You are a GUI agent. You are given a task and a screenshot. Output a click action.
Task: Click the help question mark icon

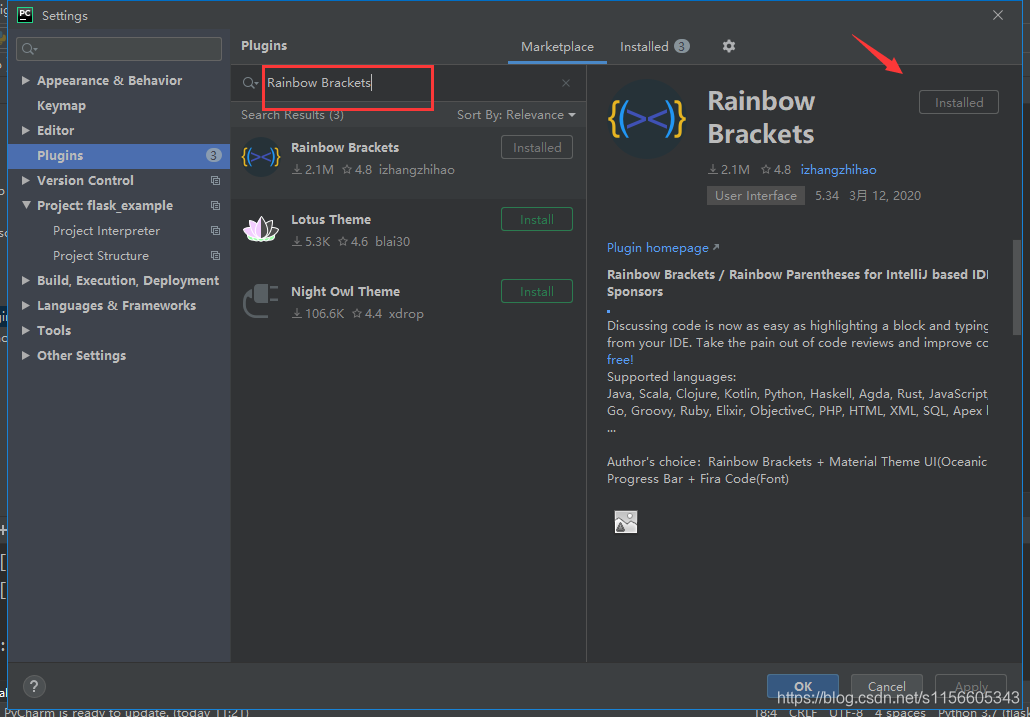tap(34, 686)
